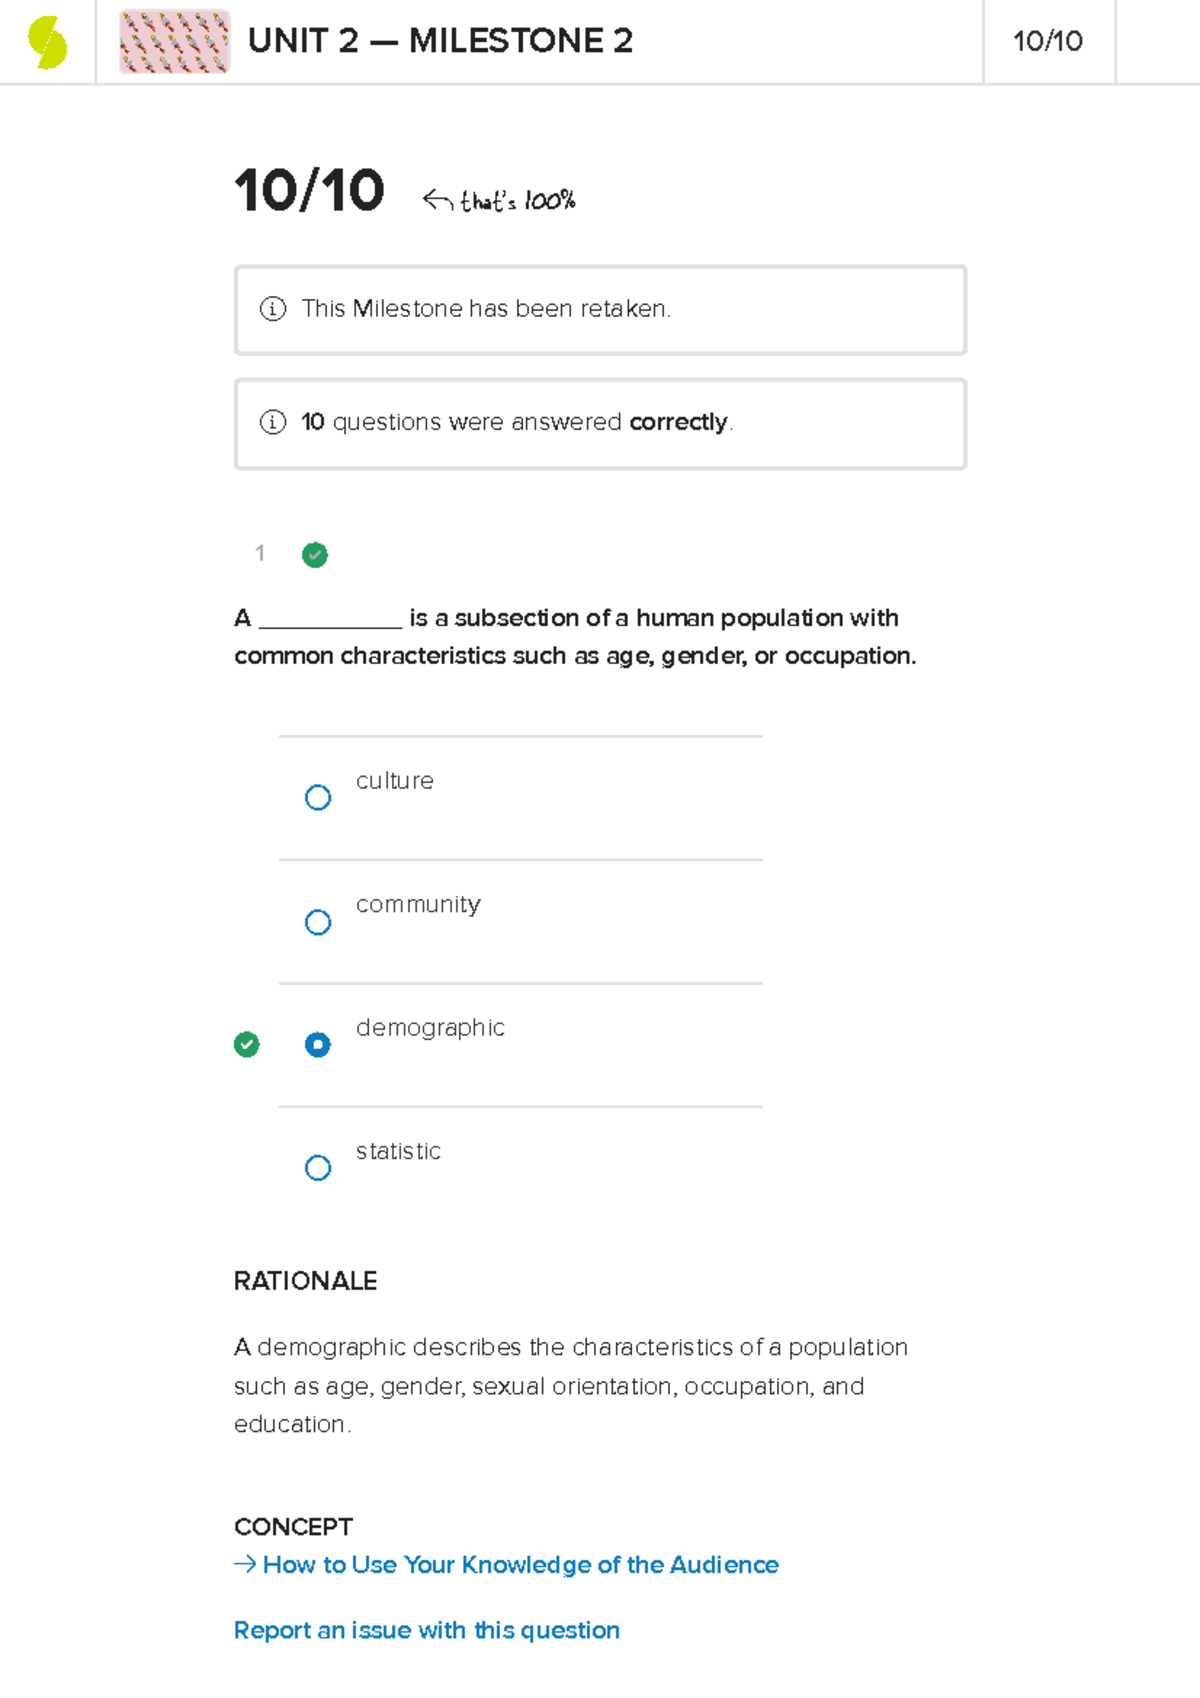Click the green correct-answer check beside demographic
The image size is (1200, 1698).
246,1045
